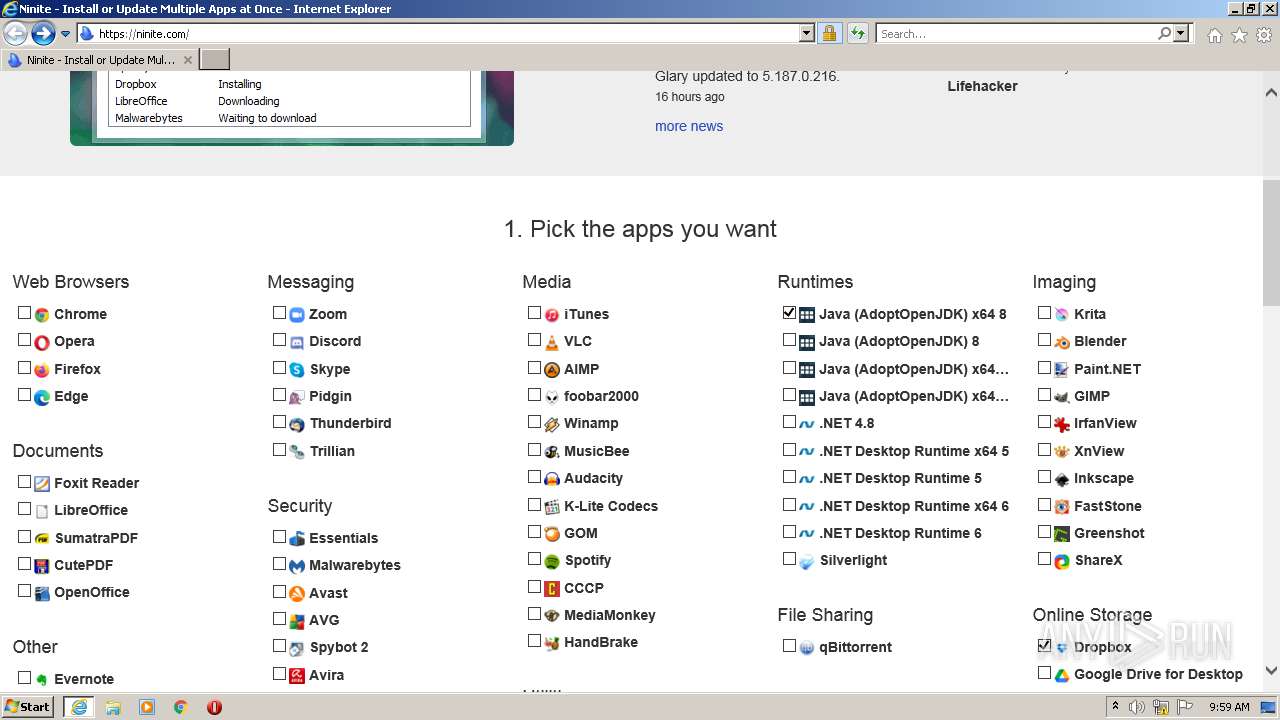Click the taskbar clock showing 9:59 AM
The height and width of the screenshot is (720, 1280).
click(1229, 707)
